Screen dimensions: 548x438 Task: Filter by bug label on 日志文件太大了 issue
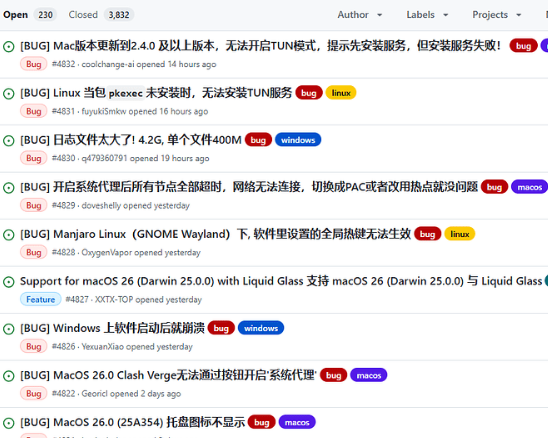[x=258, y=140]
